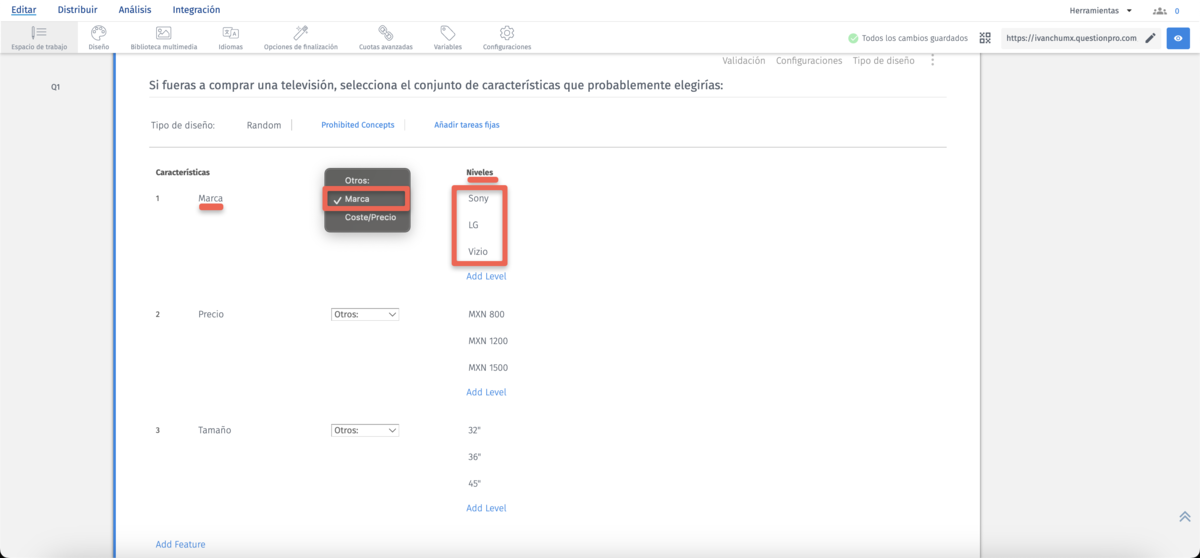Edit survey URL with pencil icon
The image size is (1200, 558).
point(1150,38)
